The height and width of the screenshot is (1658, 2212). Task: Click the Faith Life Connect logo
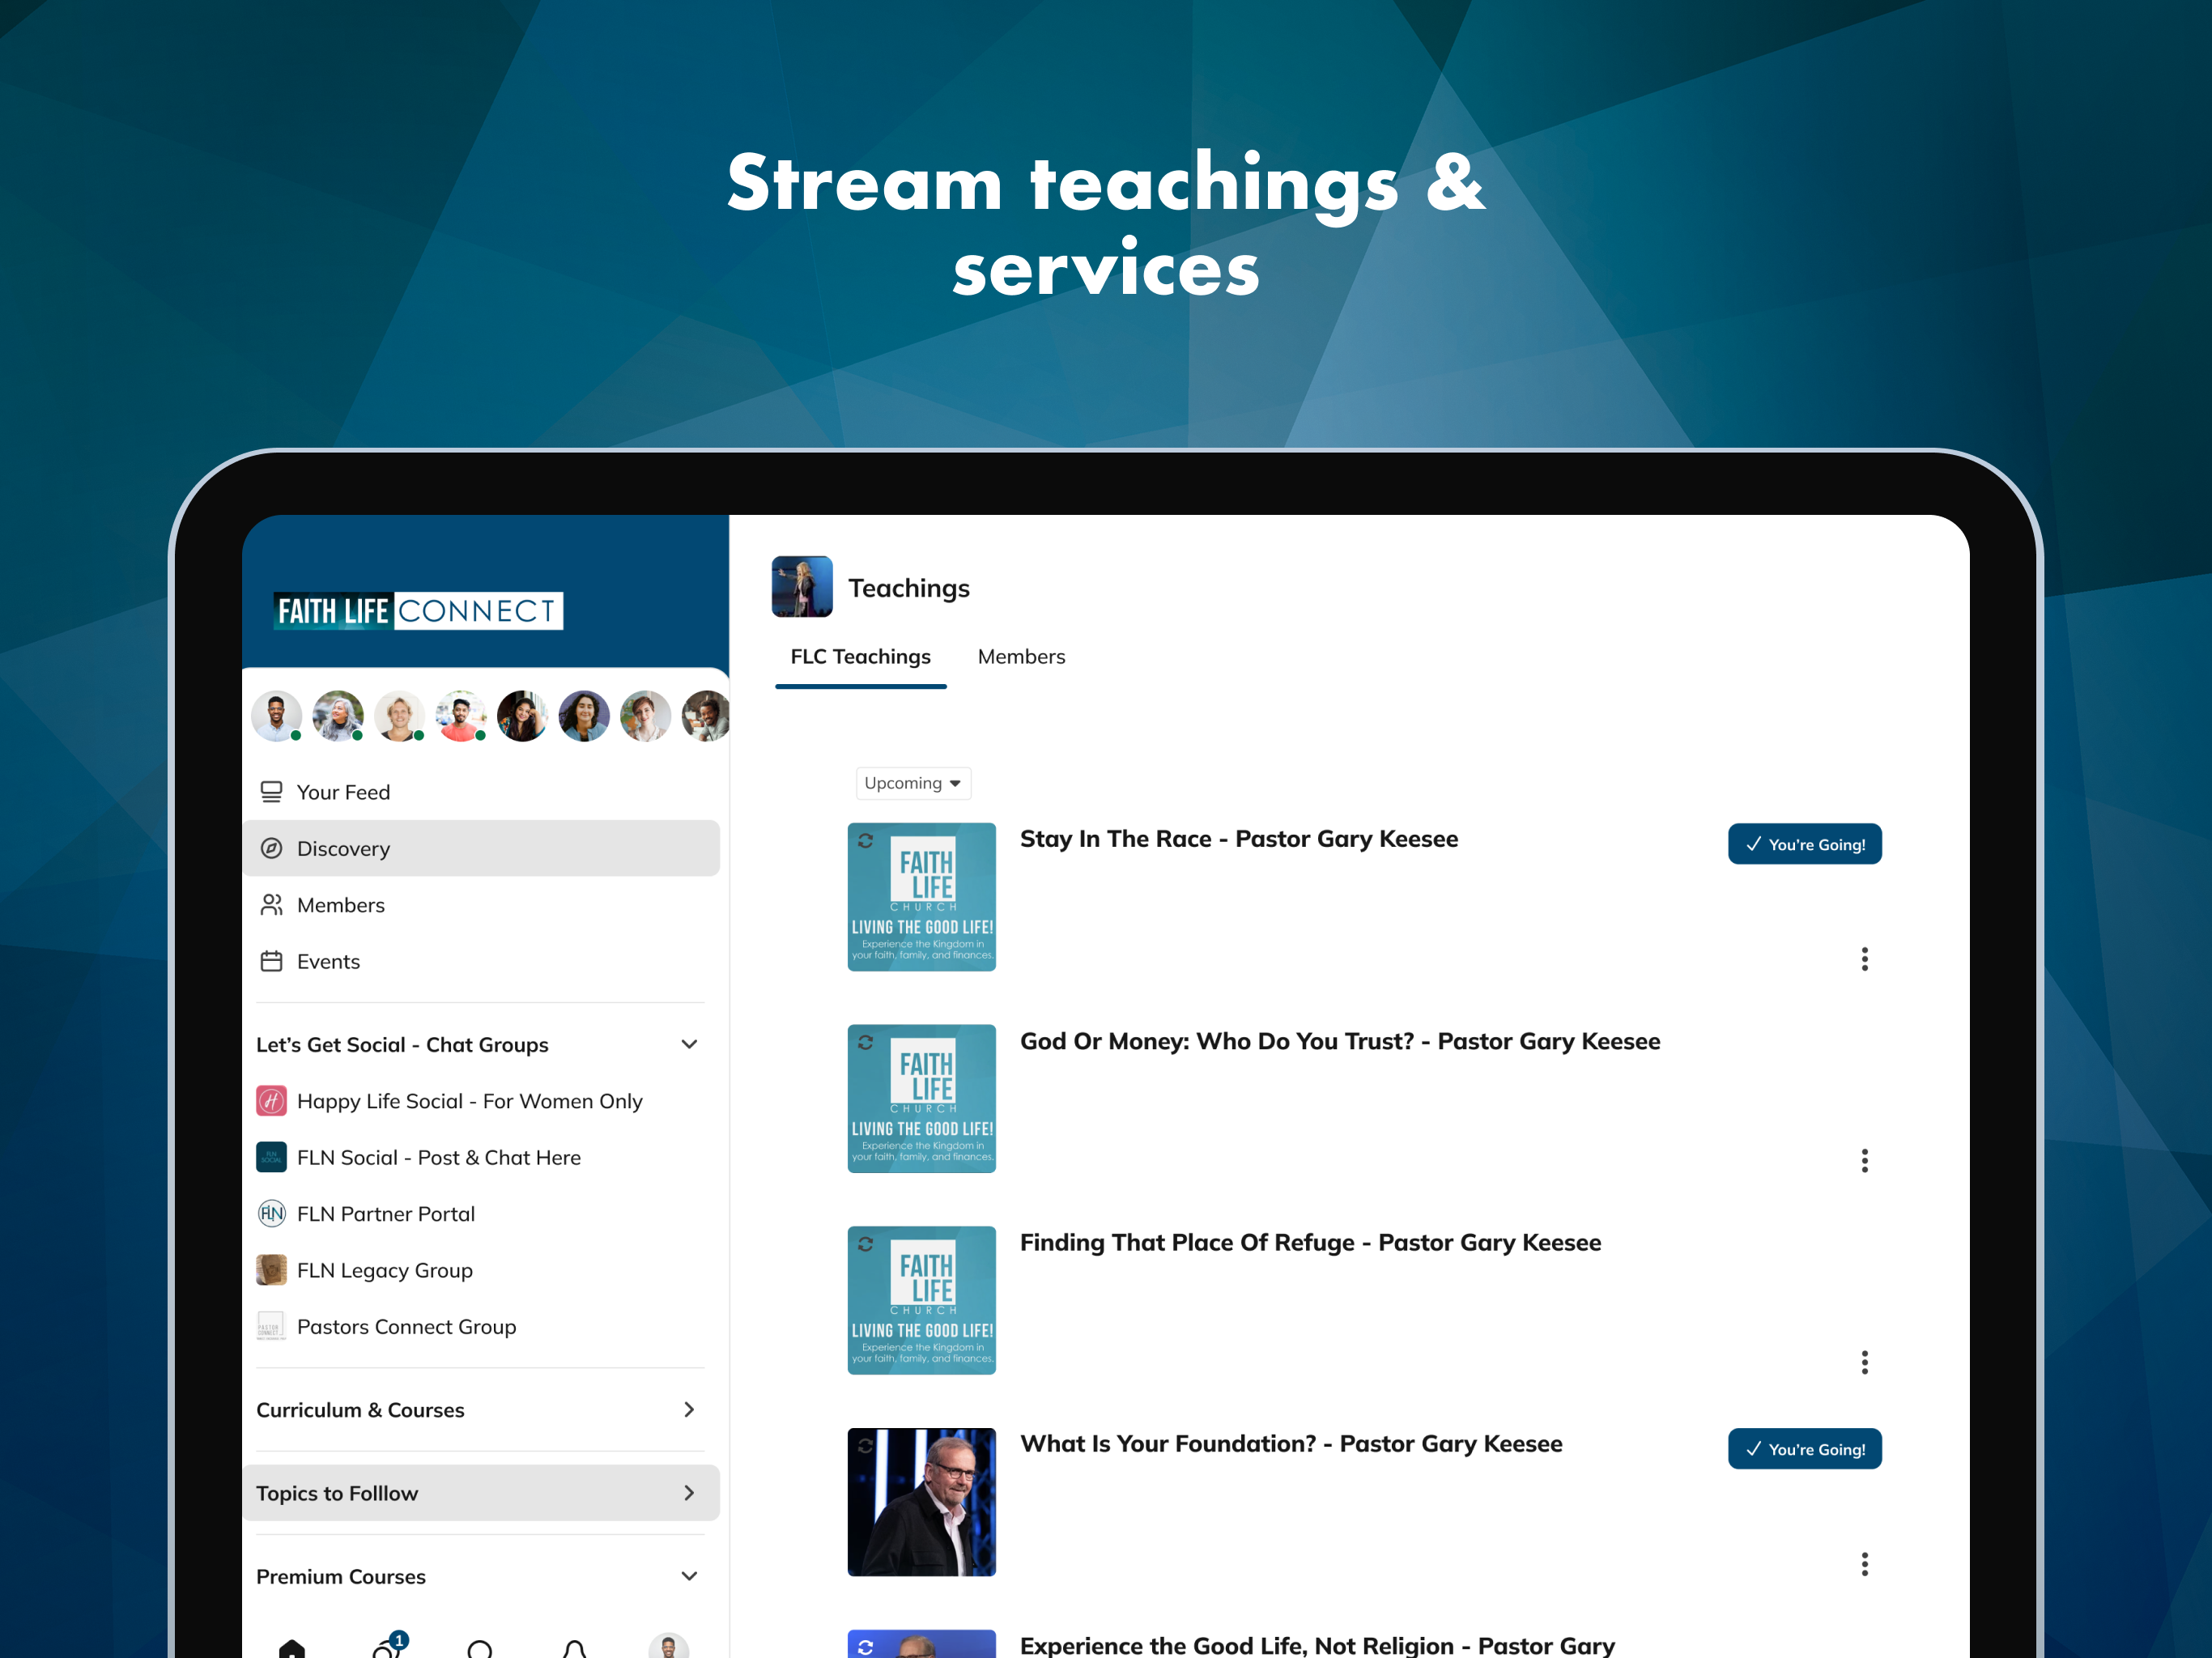coord(418,610)
